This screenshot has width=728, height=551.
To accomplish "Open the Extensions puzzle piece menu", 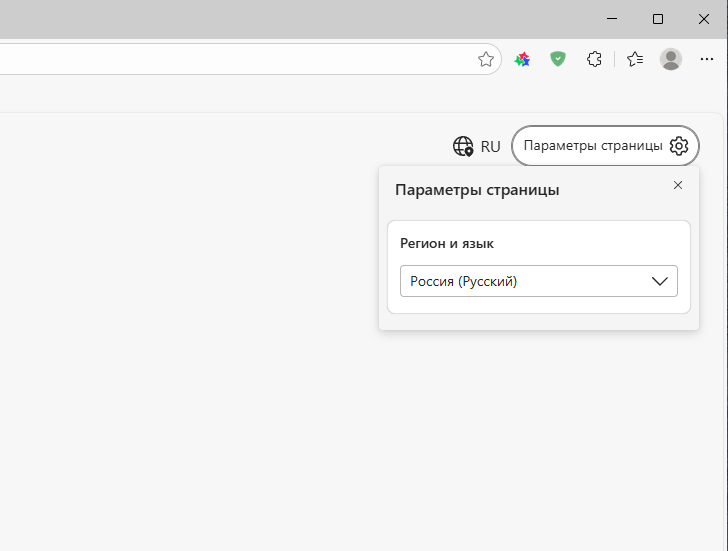I will (x=594, y=59).
